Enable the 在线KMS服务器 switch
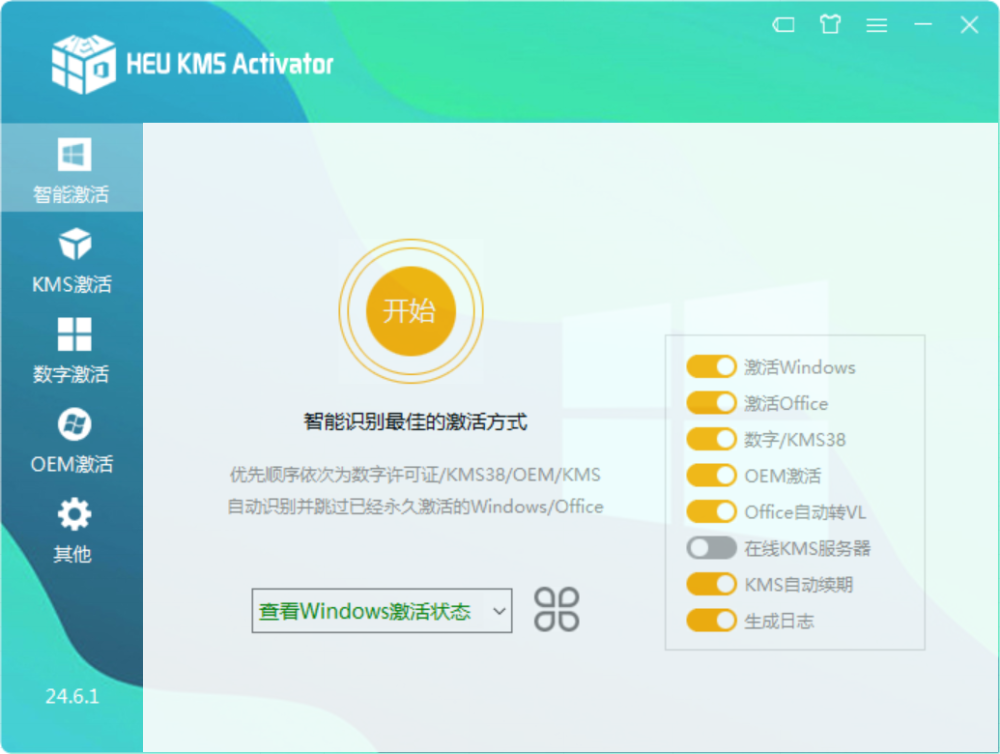 (x=712, y=547)
